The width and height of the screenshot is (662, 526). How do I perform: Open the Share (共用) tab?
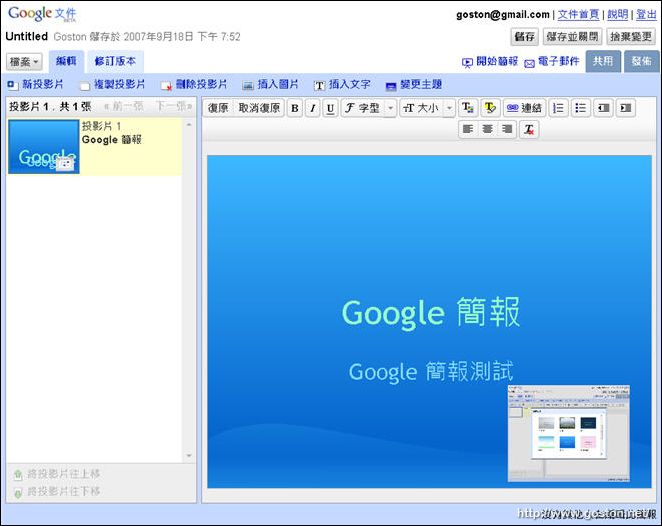click(x=603, y=62)
